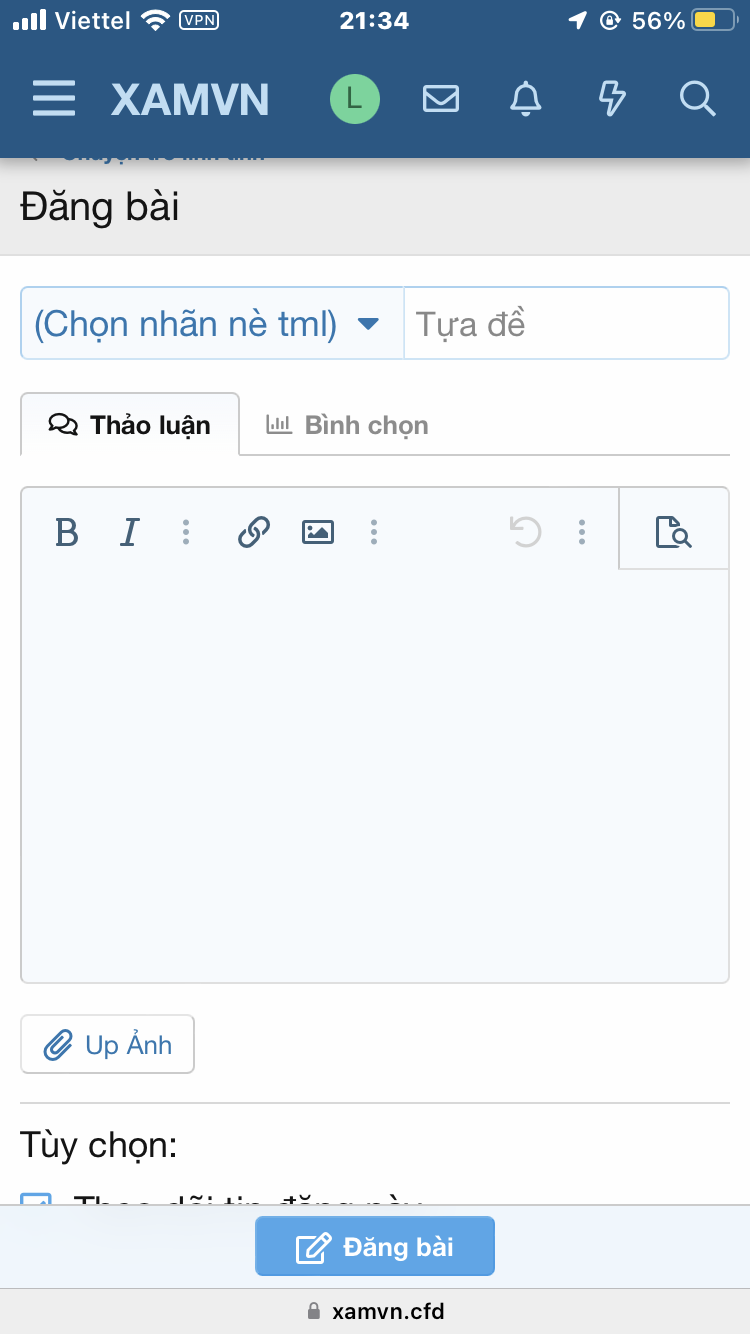Switch to the Bình chọn tab
The width and height of the screenshot is (750, 1334).
pyautogui.click(x=348, y=425)
